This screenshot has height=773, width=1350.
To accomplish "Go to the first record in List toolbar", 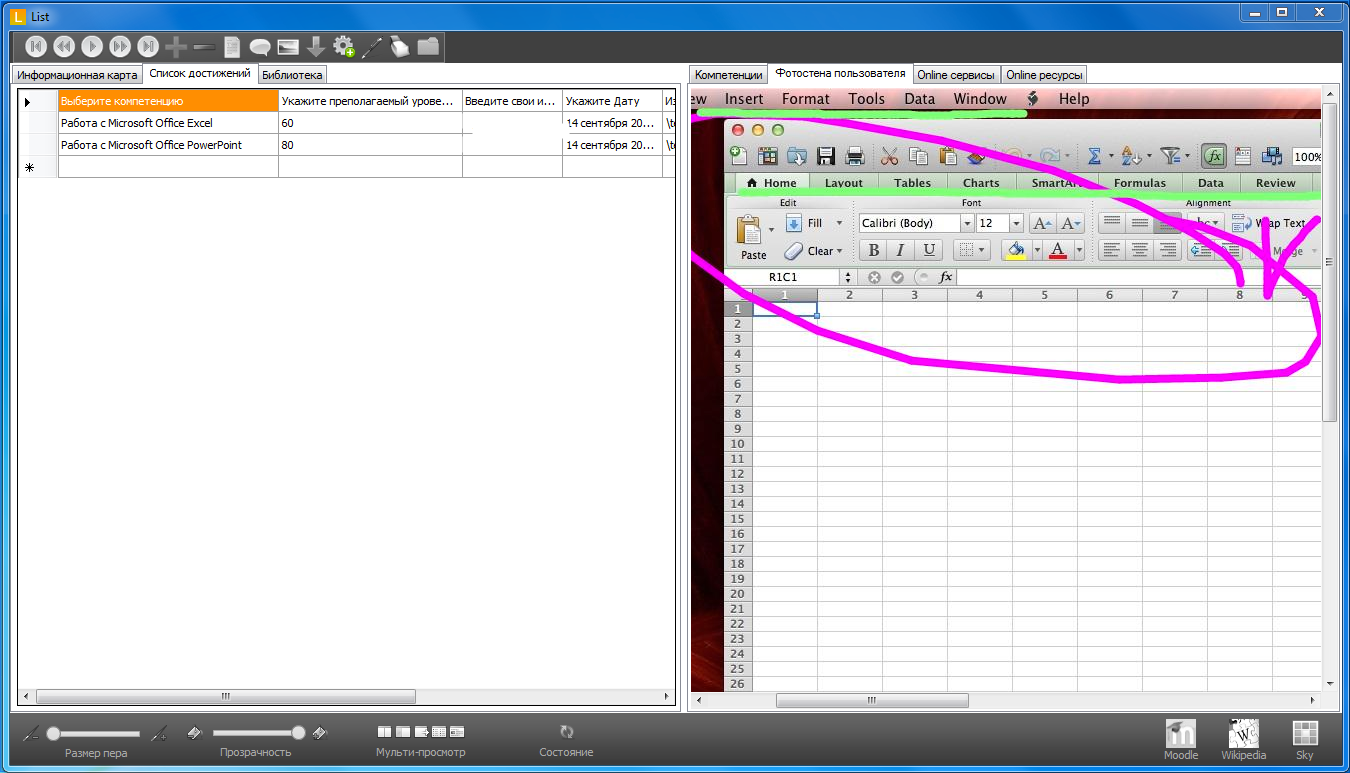I will click(x=36, y=46).
